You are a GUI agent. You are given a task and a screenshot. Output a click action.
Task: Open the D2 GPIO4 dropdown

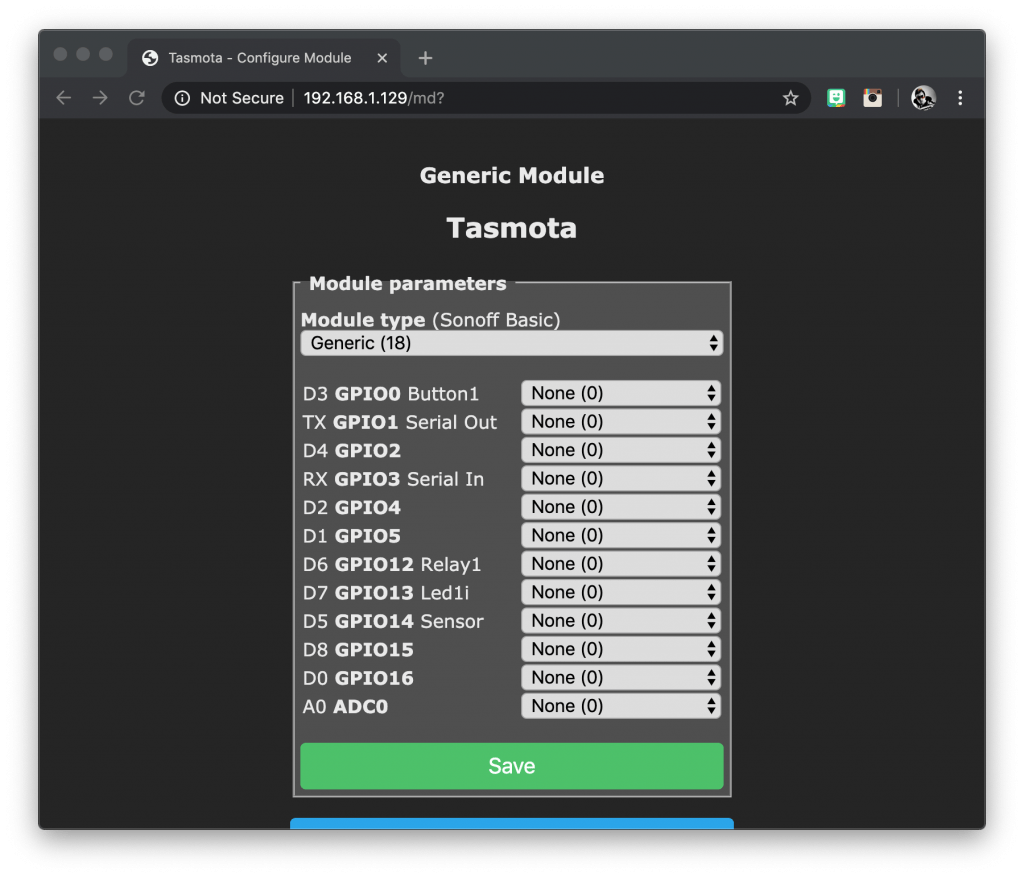pyautogui.click(x=620, y=507)
